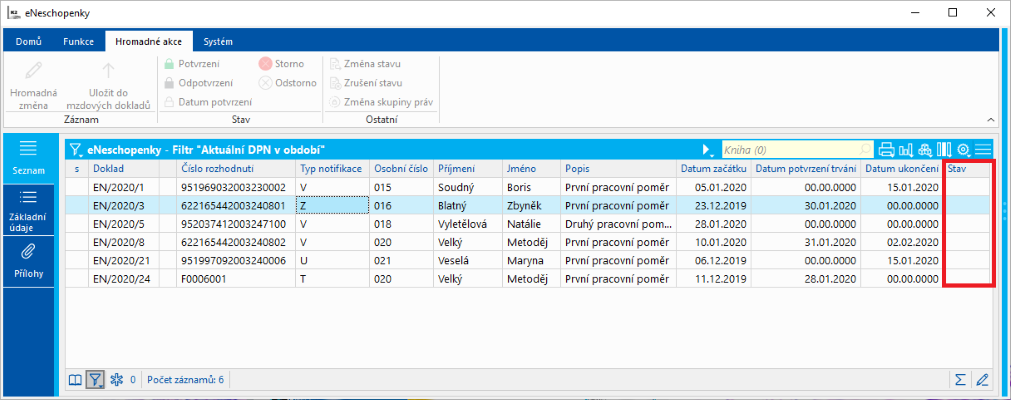Image resolution: width=1011 pixels, height=400 pixels.
Task: Click decision number 95196903200323​0002
Action: pyautogui.click(x=233, y=187)
